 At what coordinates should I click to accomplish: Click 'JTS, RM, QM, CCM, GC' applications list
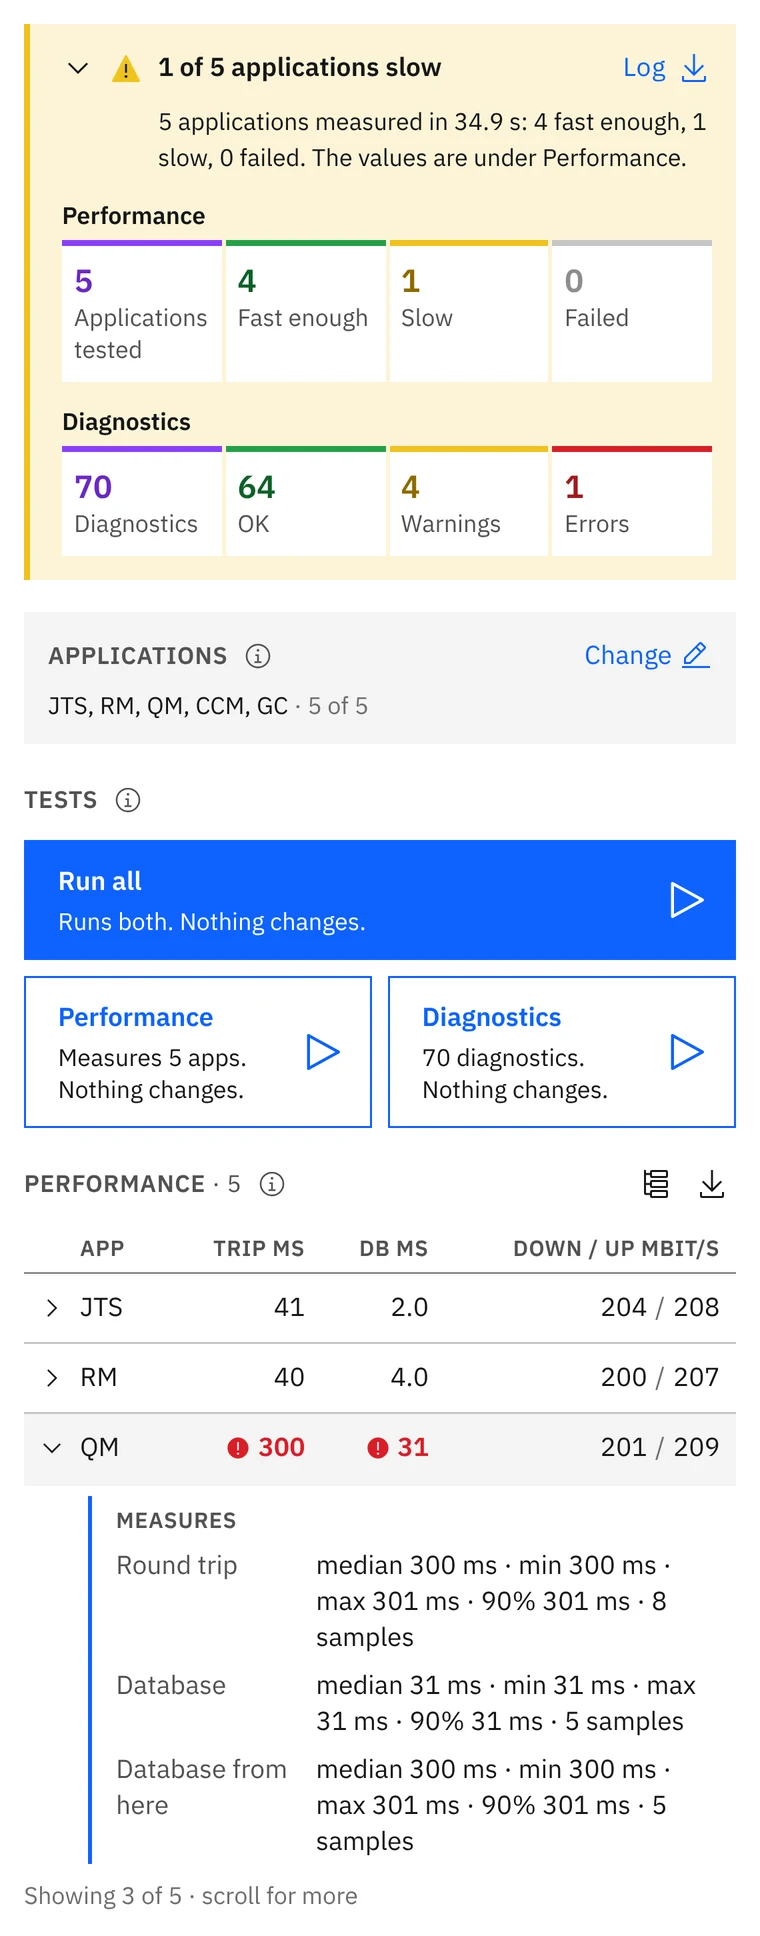tap(168, 706)
